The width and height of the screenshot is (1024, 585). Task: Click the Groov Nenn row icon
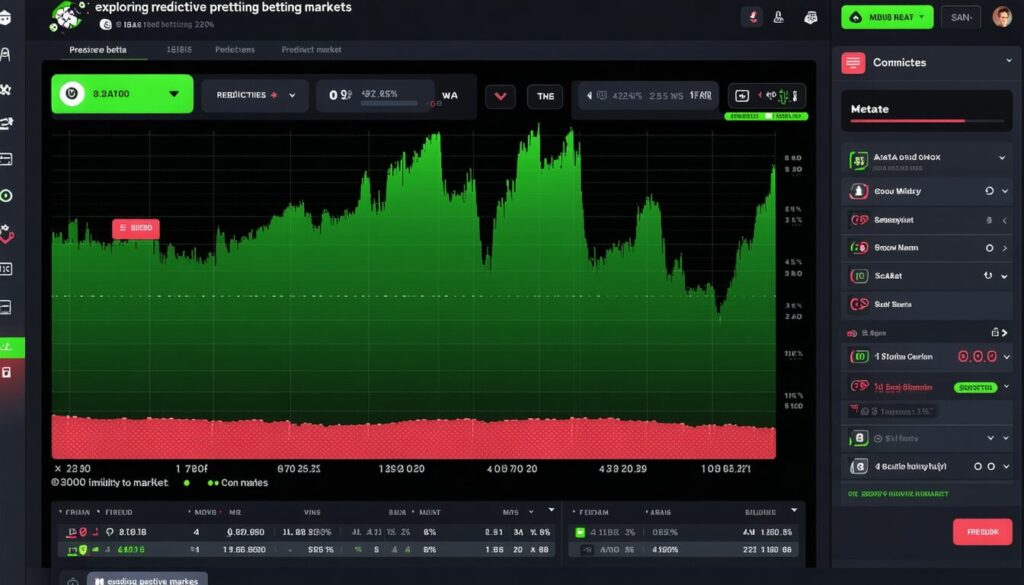(859, 248)
